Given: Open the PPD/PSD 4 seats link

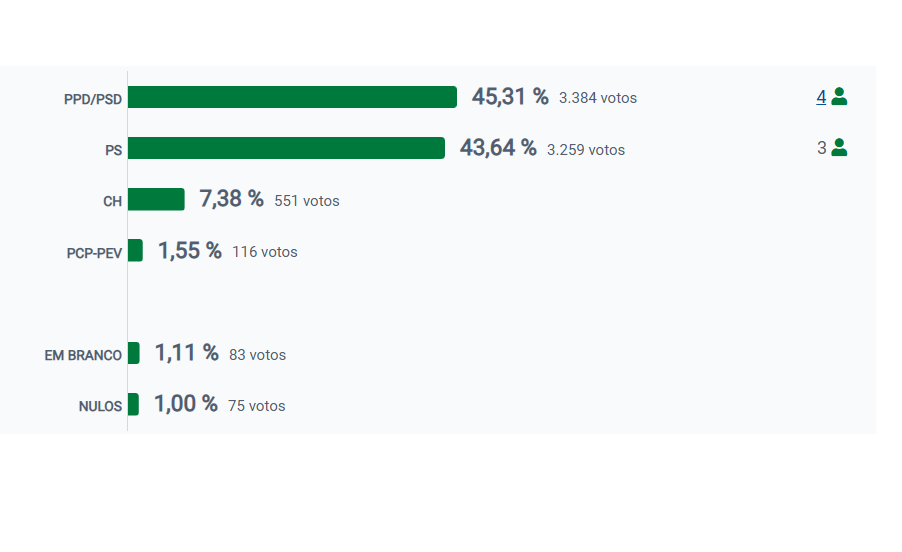Looking at the screenshot, I should tap(821, 97).
